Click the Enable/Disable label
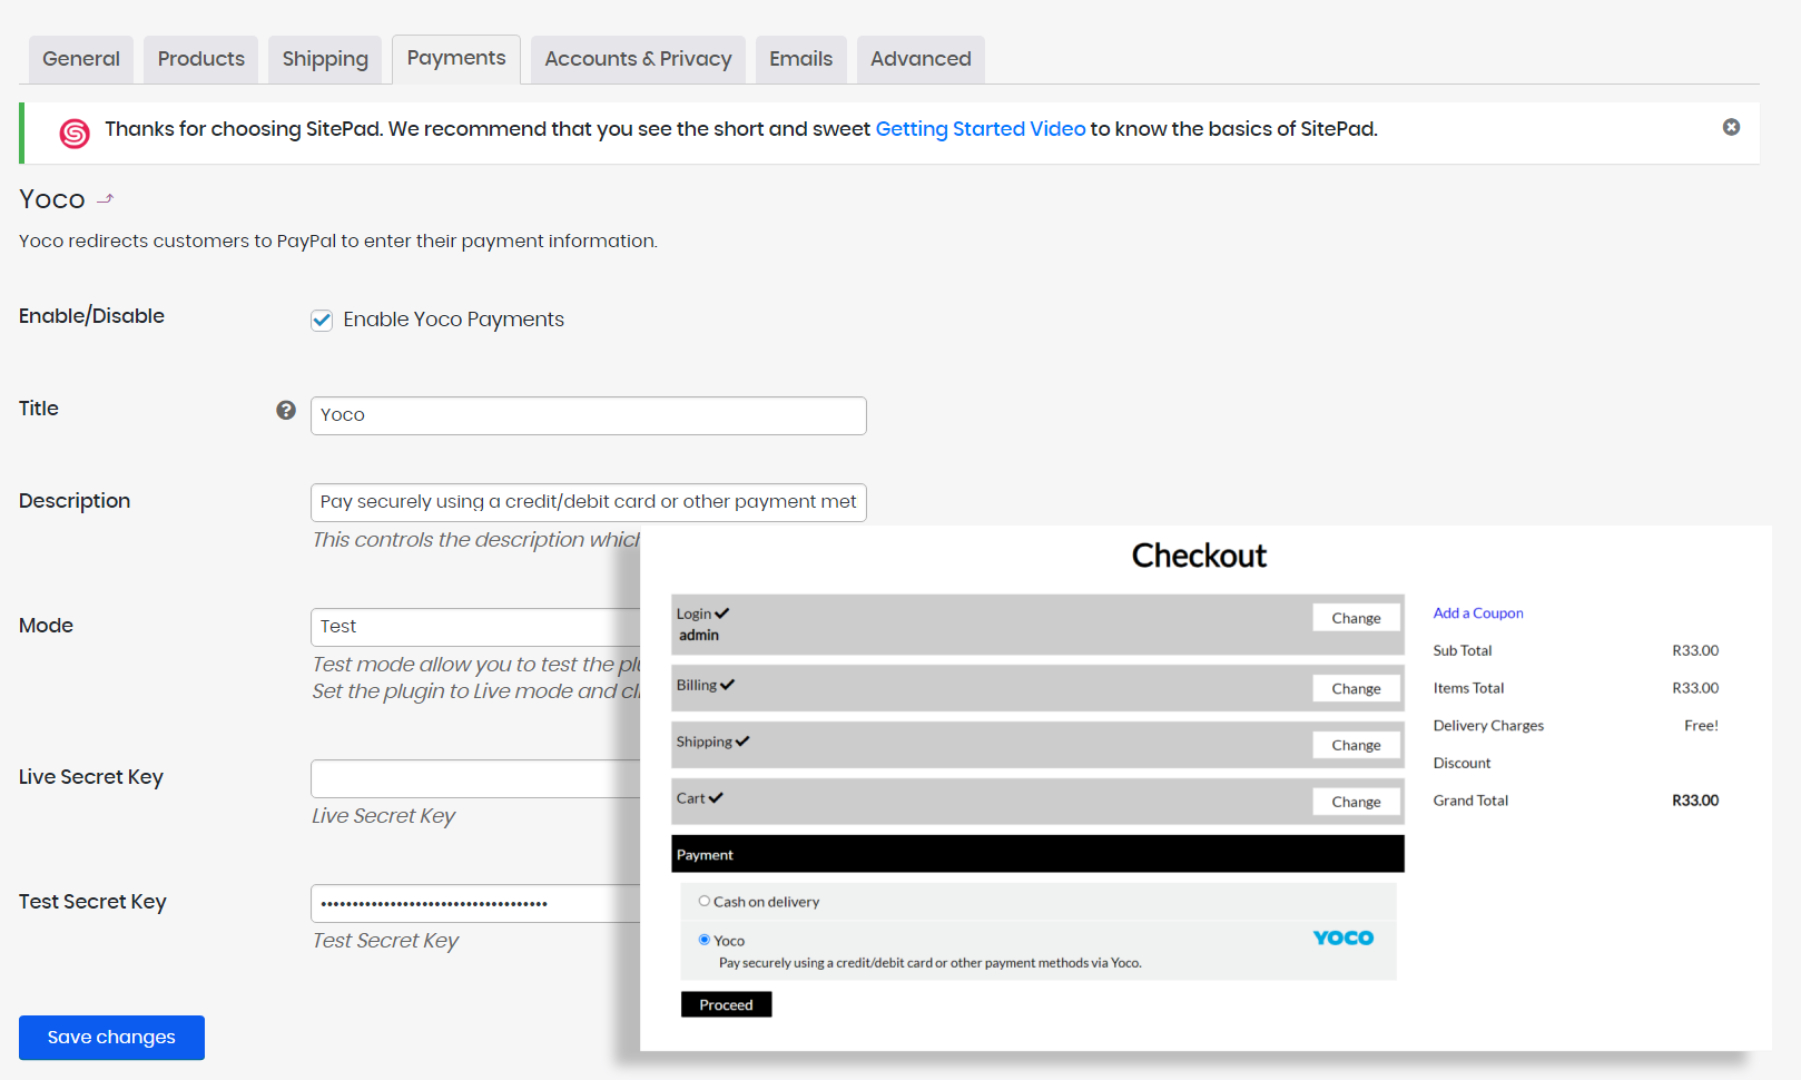 [92, 316]
